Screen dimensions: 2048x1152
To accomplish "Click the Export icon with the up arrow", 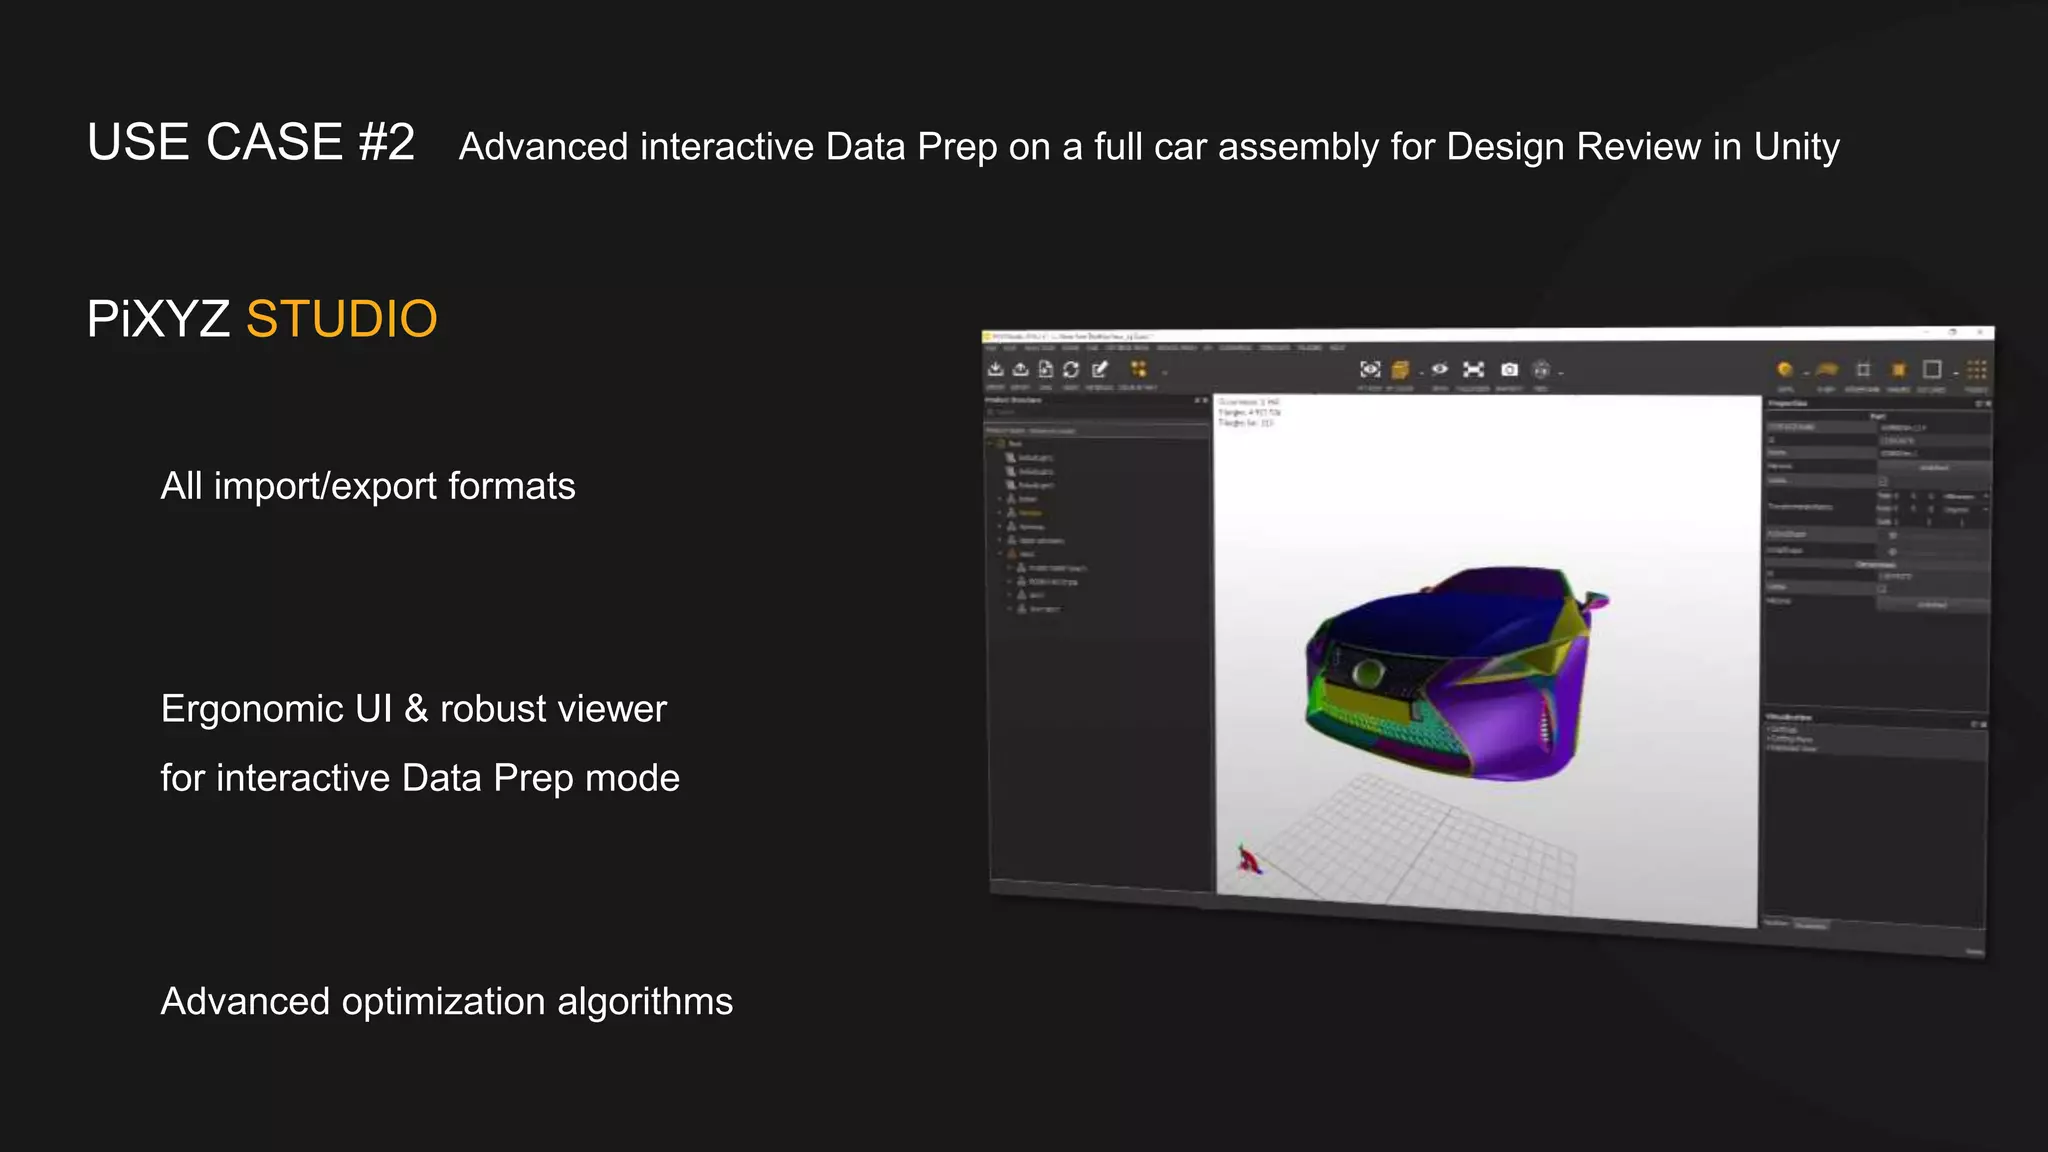I will click(x=1020, y=370).
